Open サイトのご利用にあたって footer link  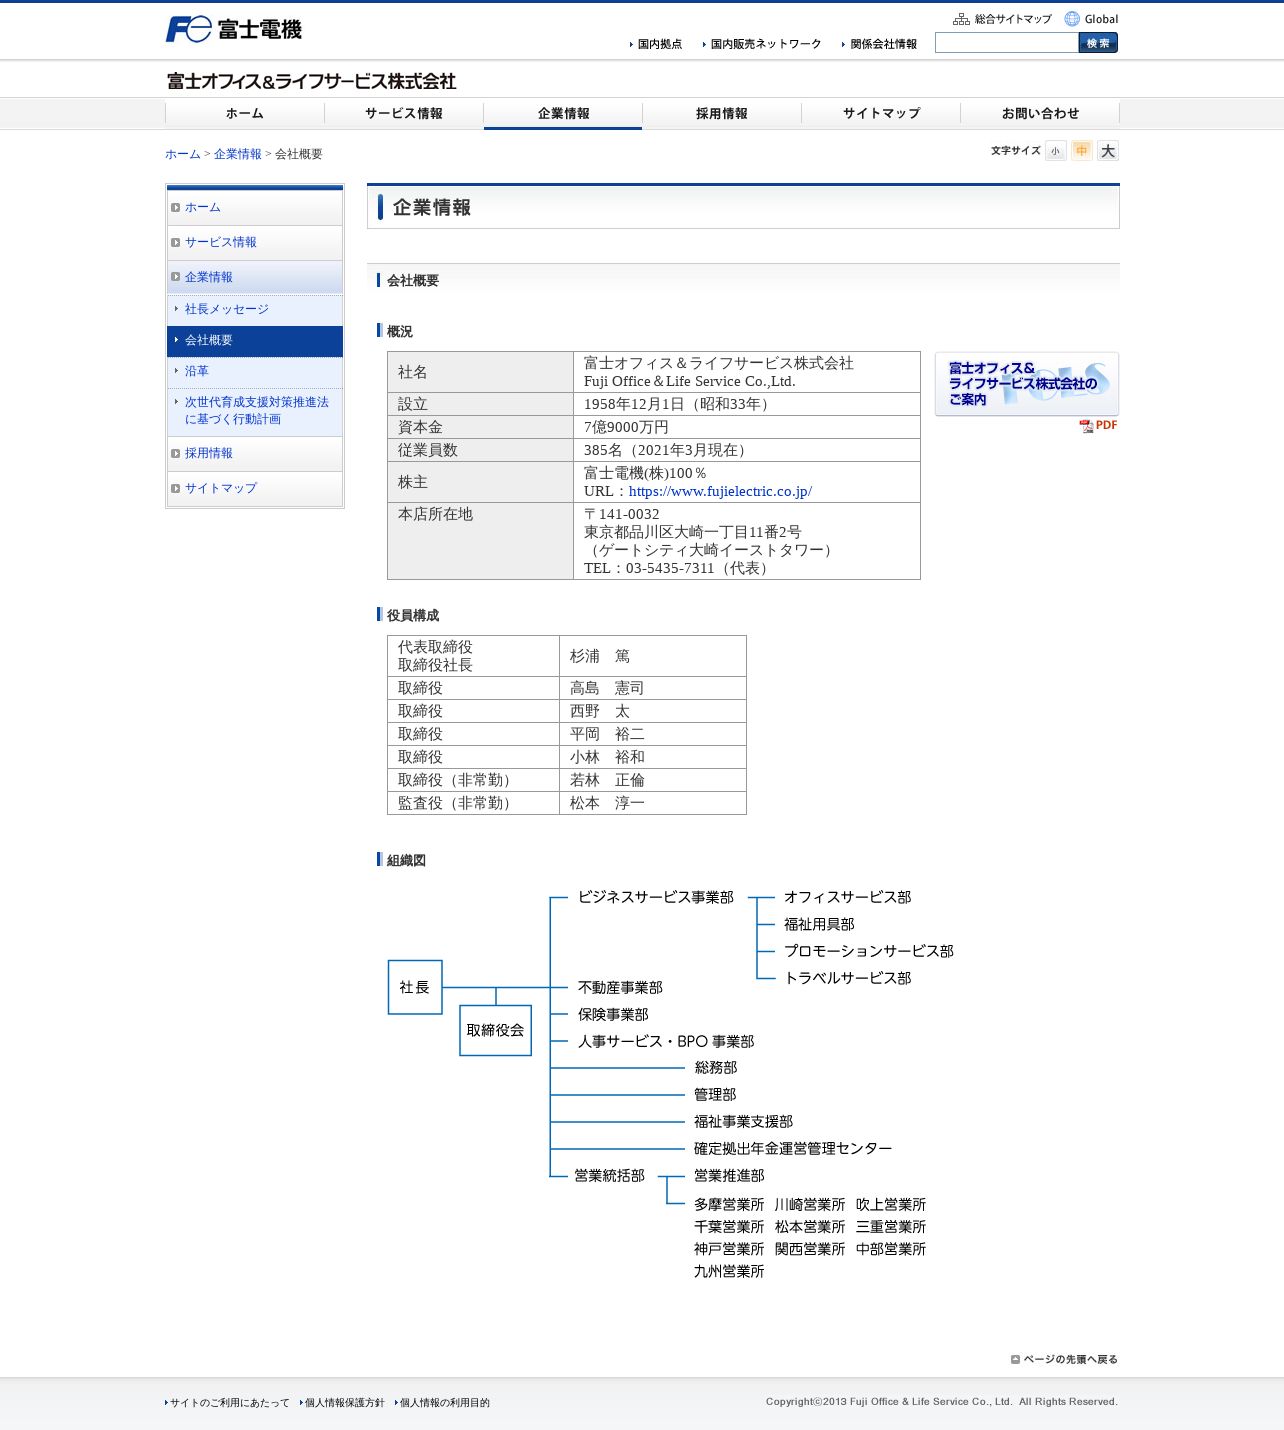(x=229, y=1403)
